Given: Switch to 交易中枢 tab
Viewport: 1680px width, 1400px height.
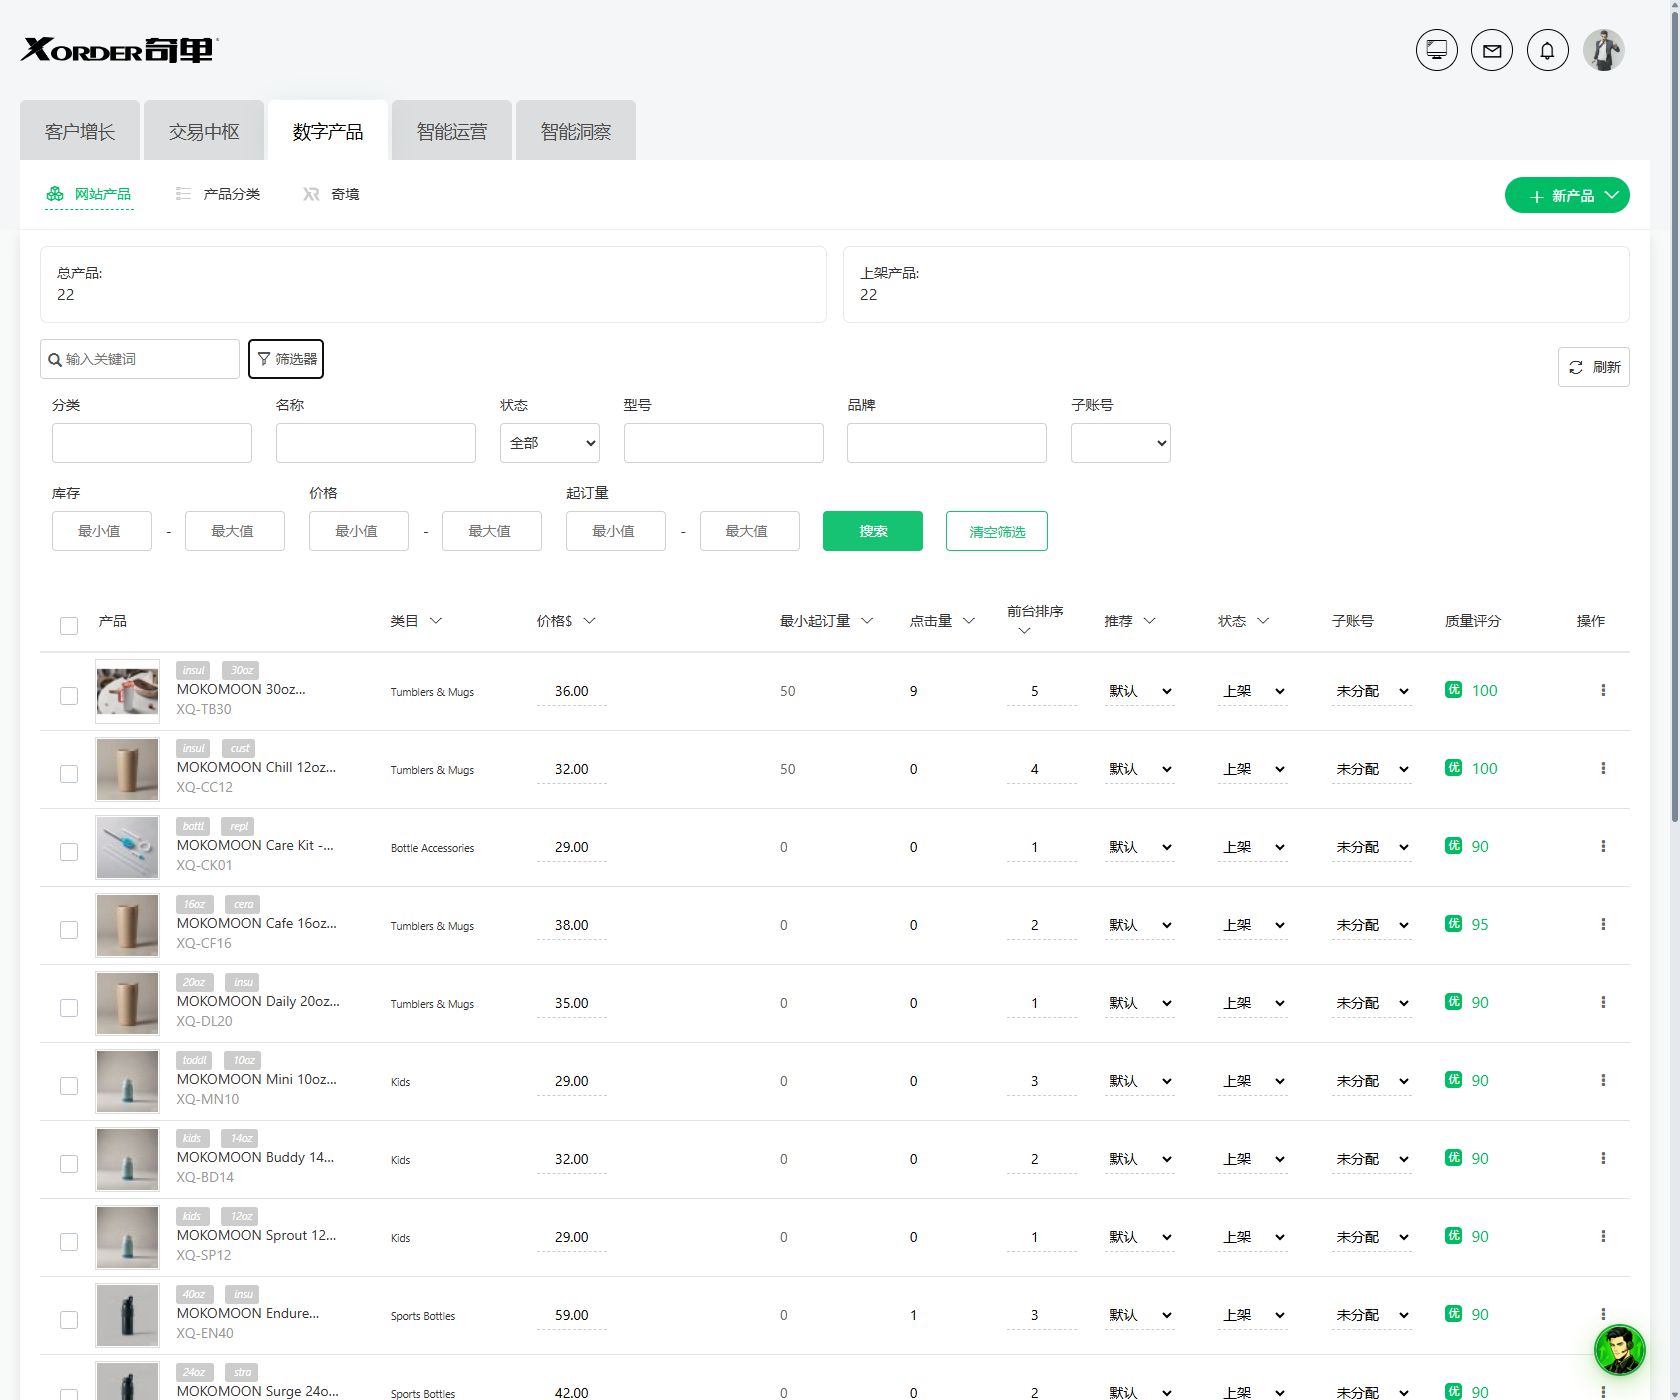Looking at the screenshot, I should coord(204,131).
